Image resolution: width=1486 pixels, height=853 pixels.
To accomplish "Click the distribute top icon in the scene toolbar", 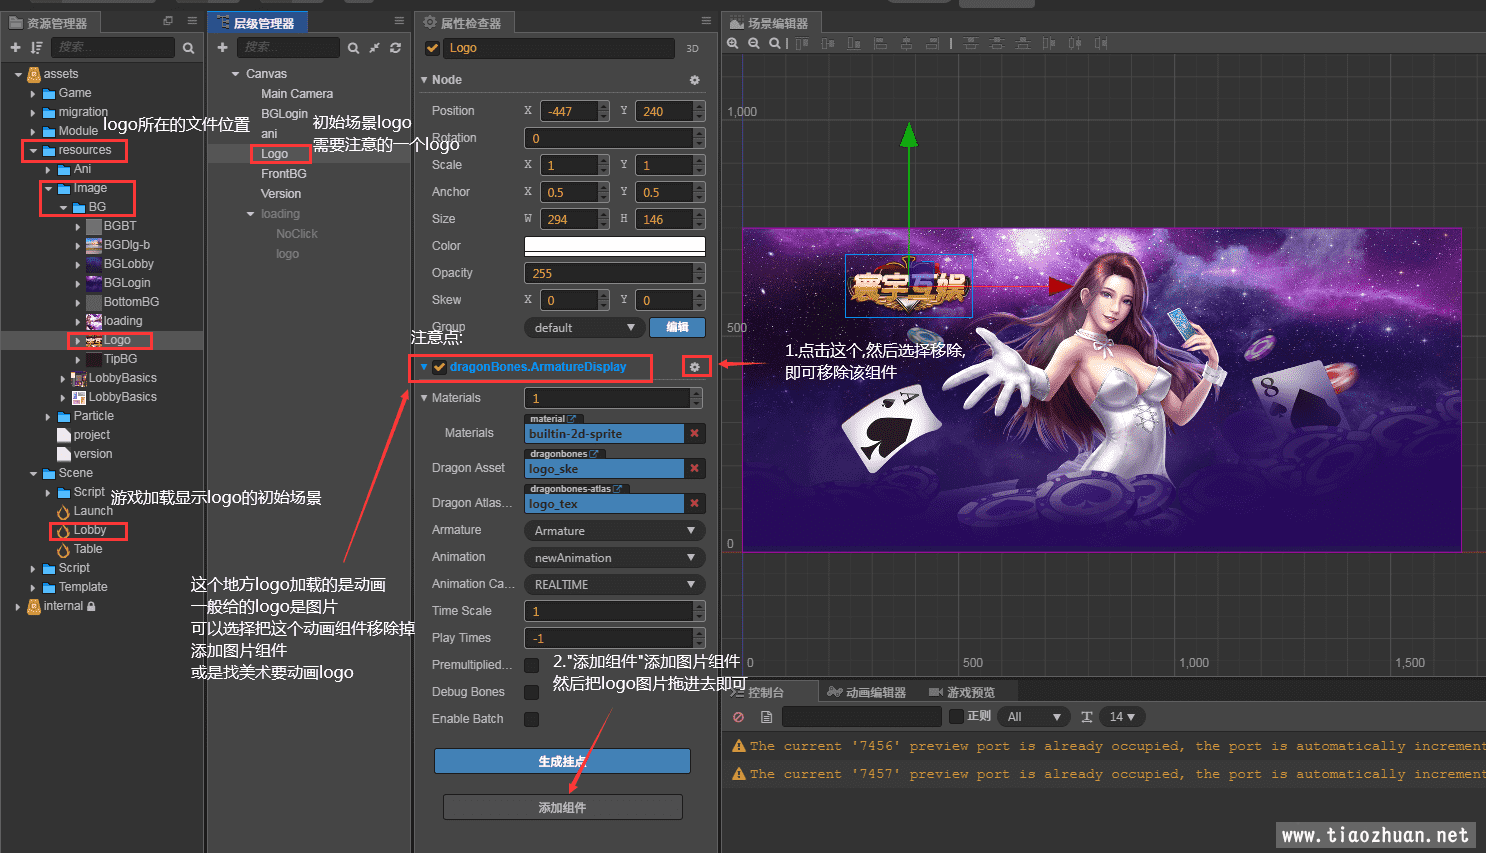I will point(969,43).
